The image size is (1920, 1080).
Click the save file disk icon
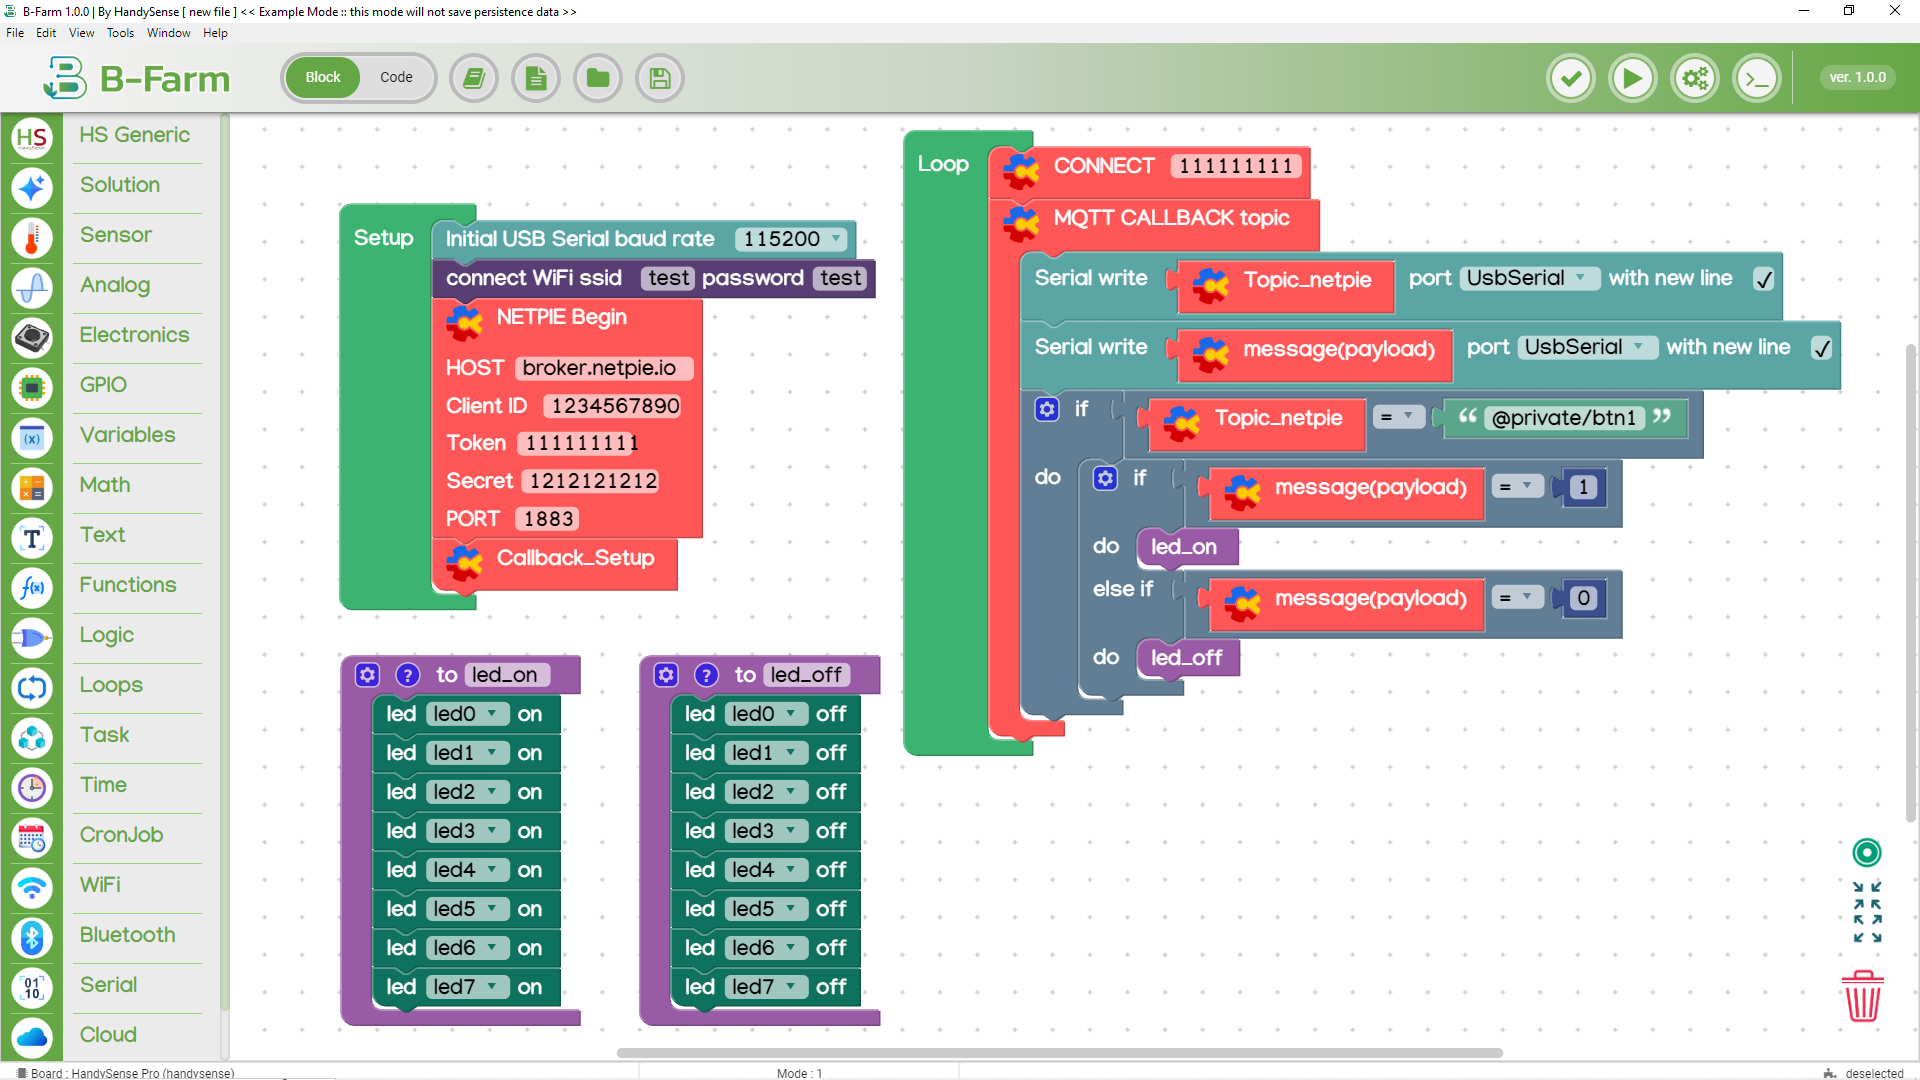point(660,78)
